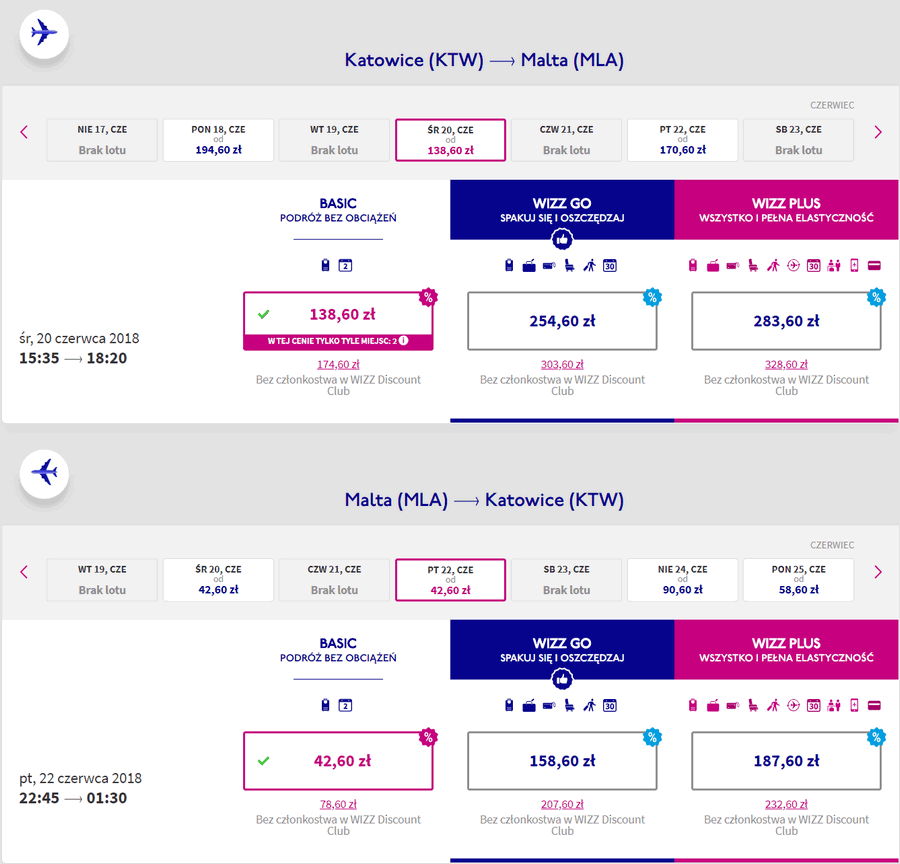Choose return WIZZ GO fare 158,60 zł
This screenshot has height=864, width=900.
tap(562, 761)
